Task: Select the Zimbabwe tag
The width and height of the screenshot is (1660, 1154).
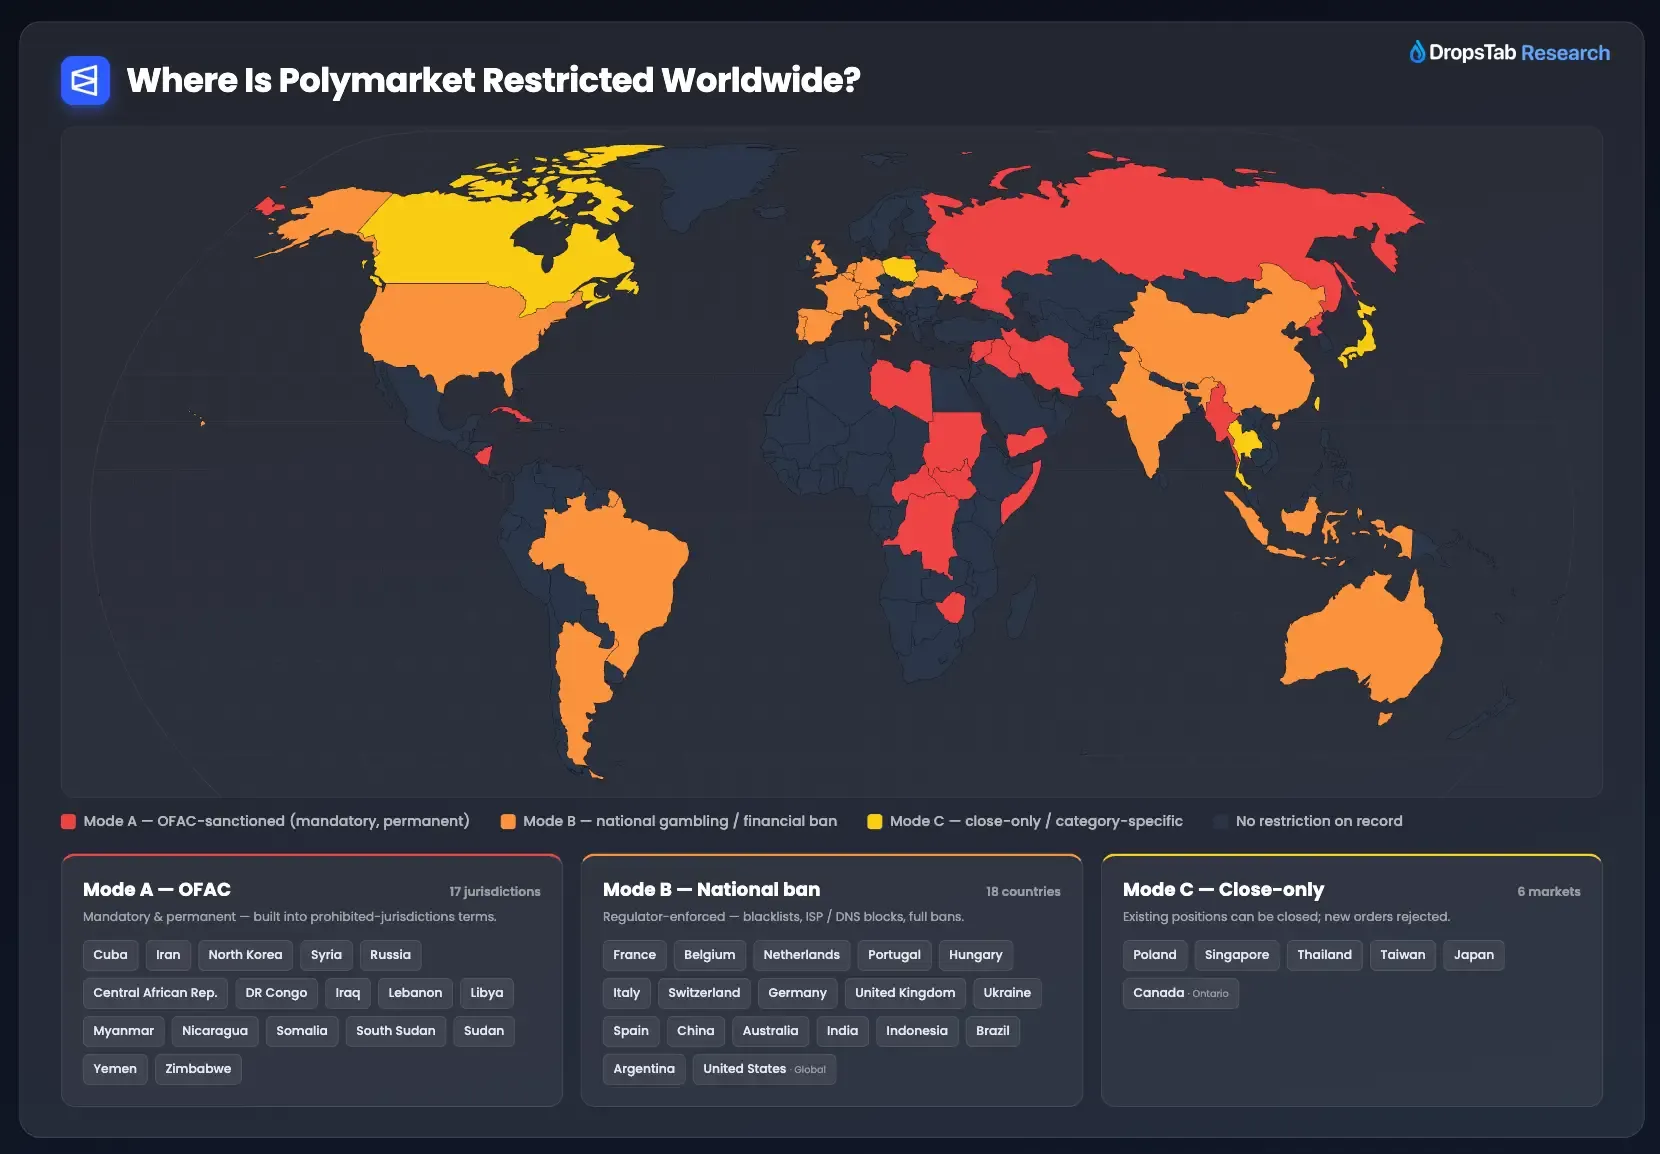Action: click(198, 1069)
